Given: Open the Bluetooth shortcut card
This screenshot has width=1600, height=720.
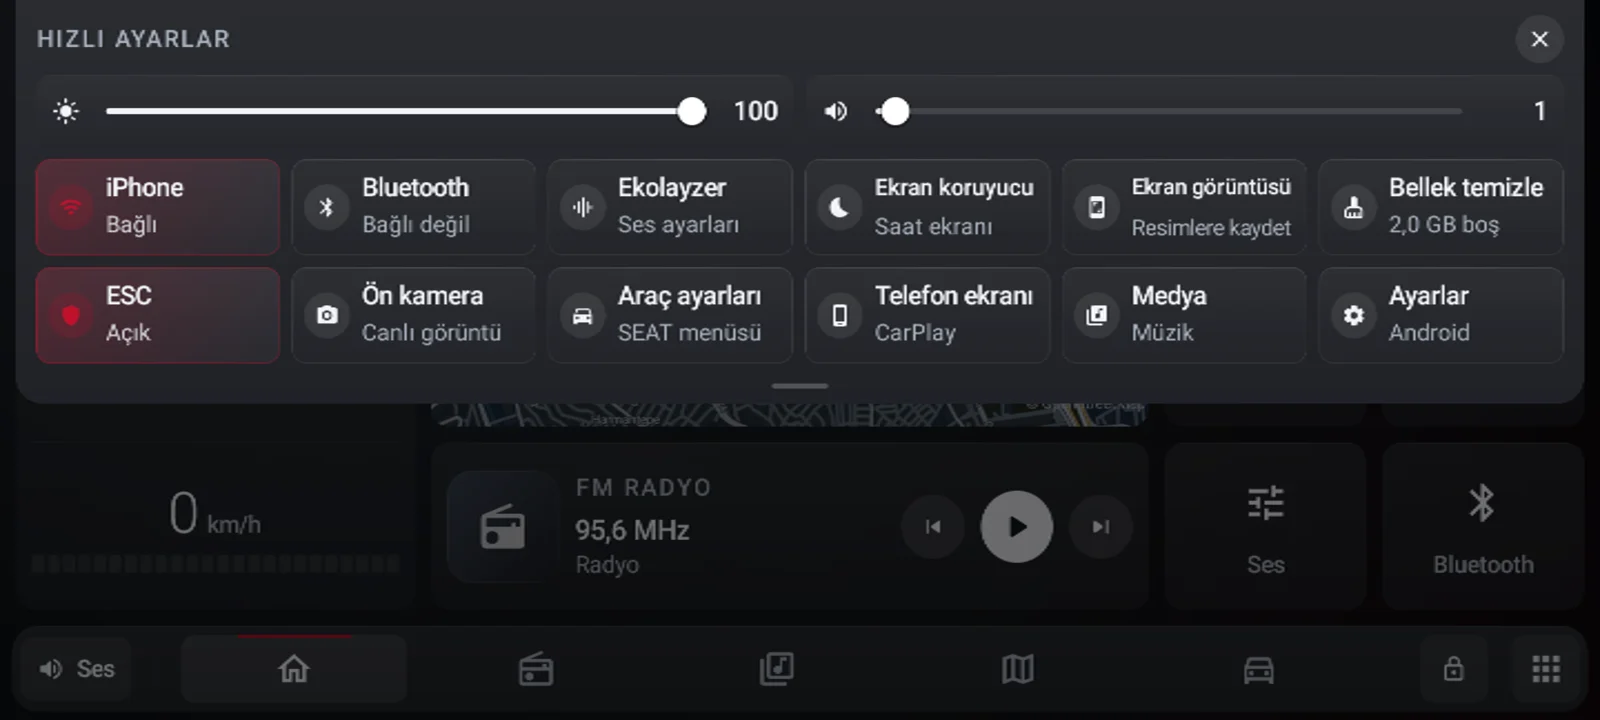Looking at the screenshot, I should (1483, 526).
